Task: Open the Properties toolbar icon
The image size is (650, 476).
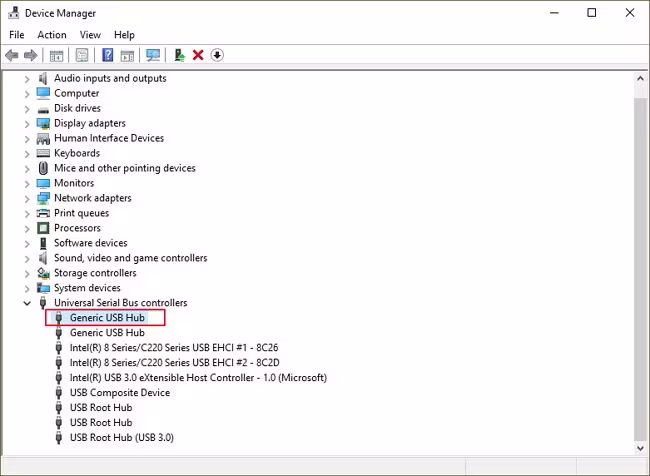Action: (x=82, y=55)
